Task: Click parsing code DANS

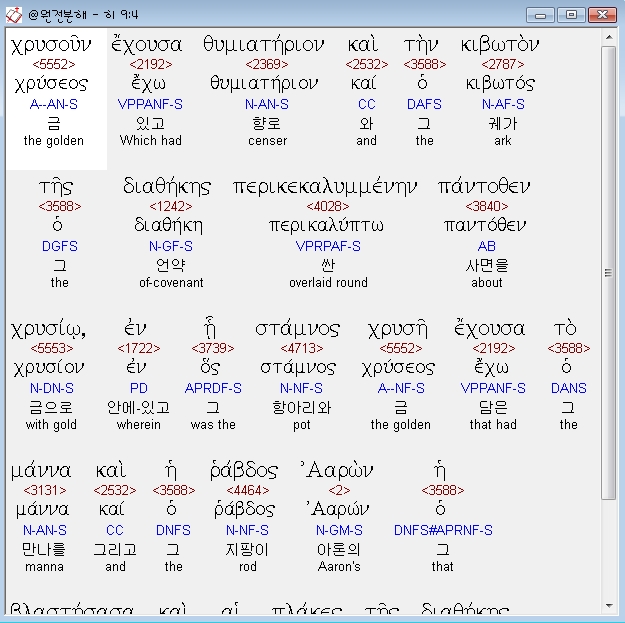Action: coord(568,388)
